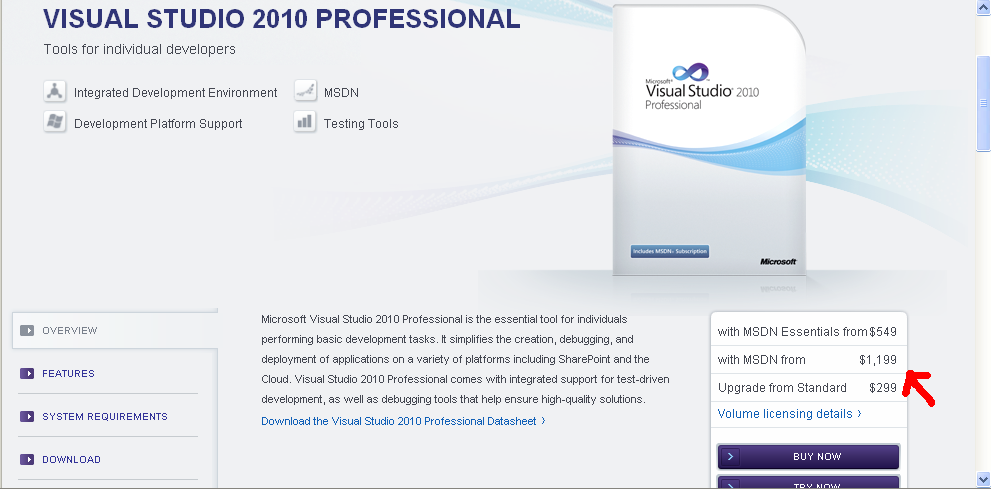Viewport: 991px width, 489px height.
Task: Click the Download arrow icon
Action: pyautogui.click(x=27, y=459)
